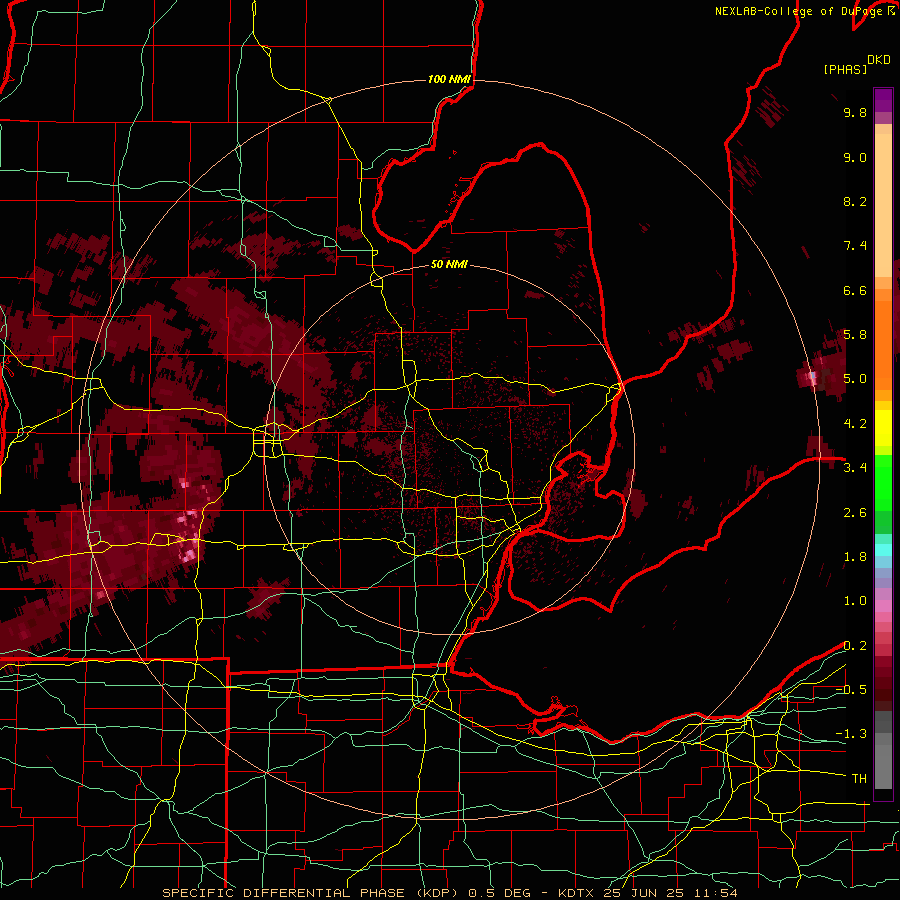Click the cyan segment of the color bar
The width and height of the screenshot is (900, 900).
pyautogui.click(x=883, y=550)
